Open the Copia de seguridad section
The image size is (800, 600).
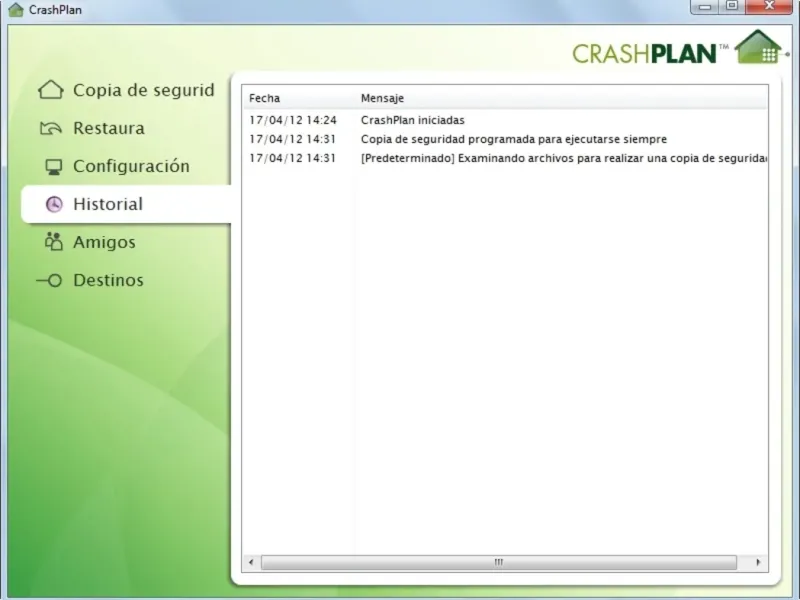pos(144,90)
